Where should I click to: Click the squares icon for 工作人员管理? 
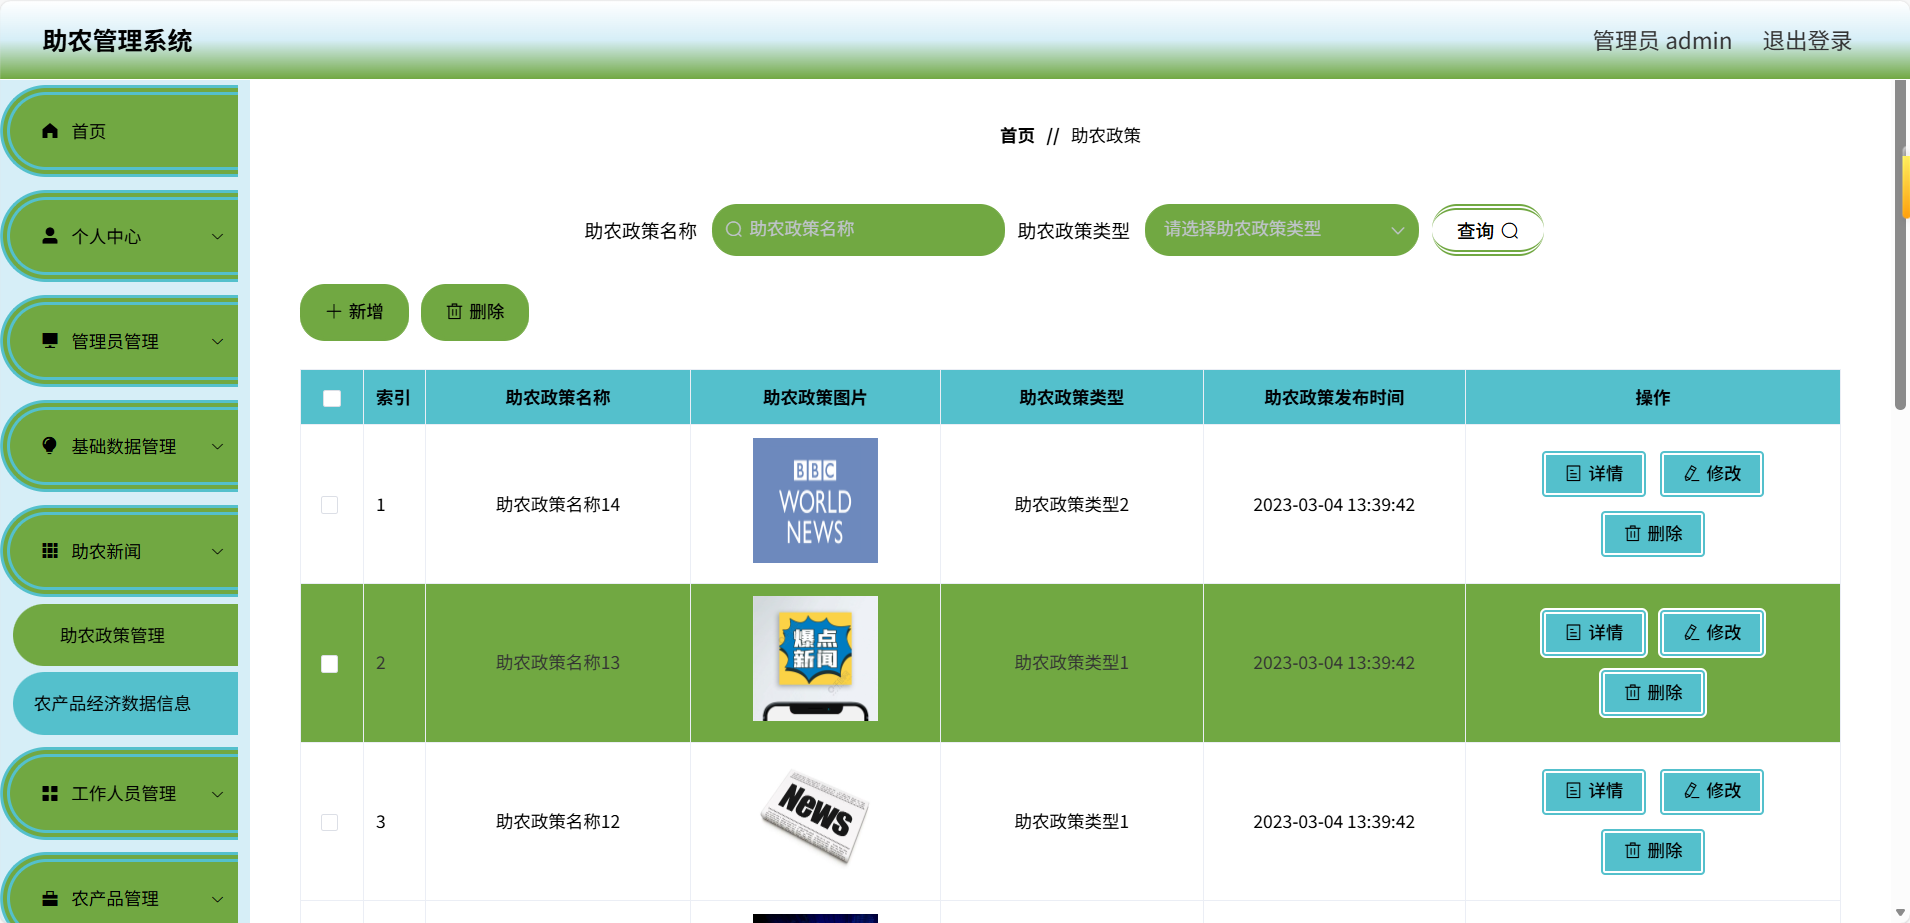[x=50, y=793]
